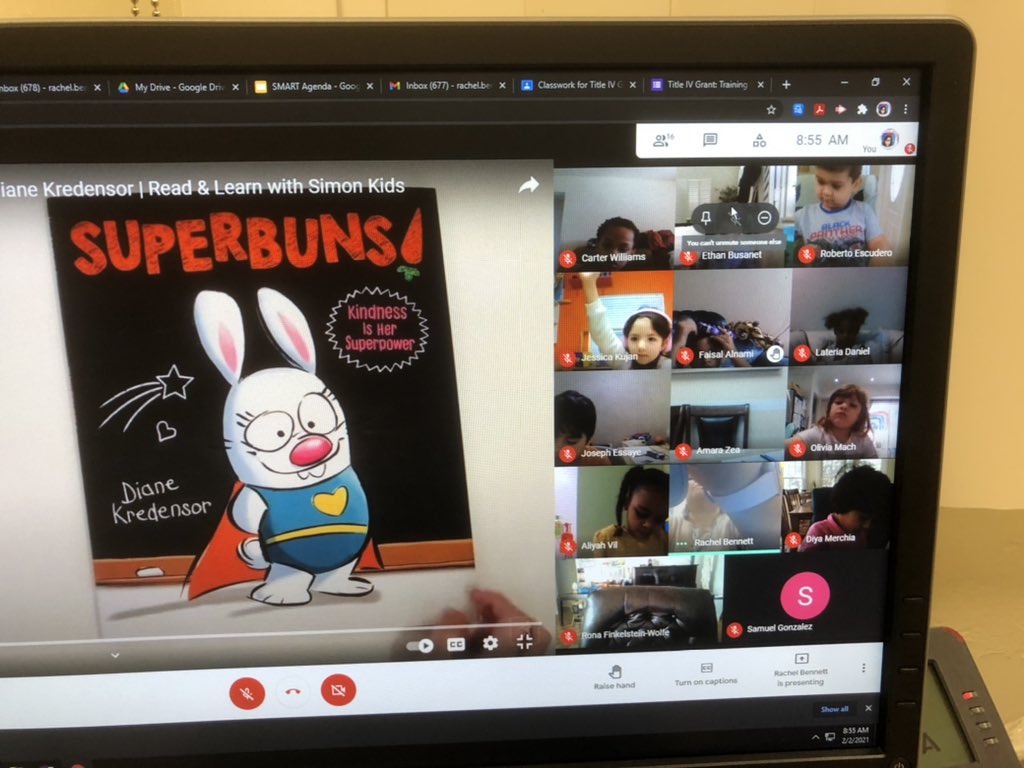Select Rona Finkelstein-Wolfe video tile
Viewport: 1024px width, 768px height.
pos(639,601)
